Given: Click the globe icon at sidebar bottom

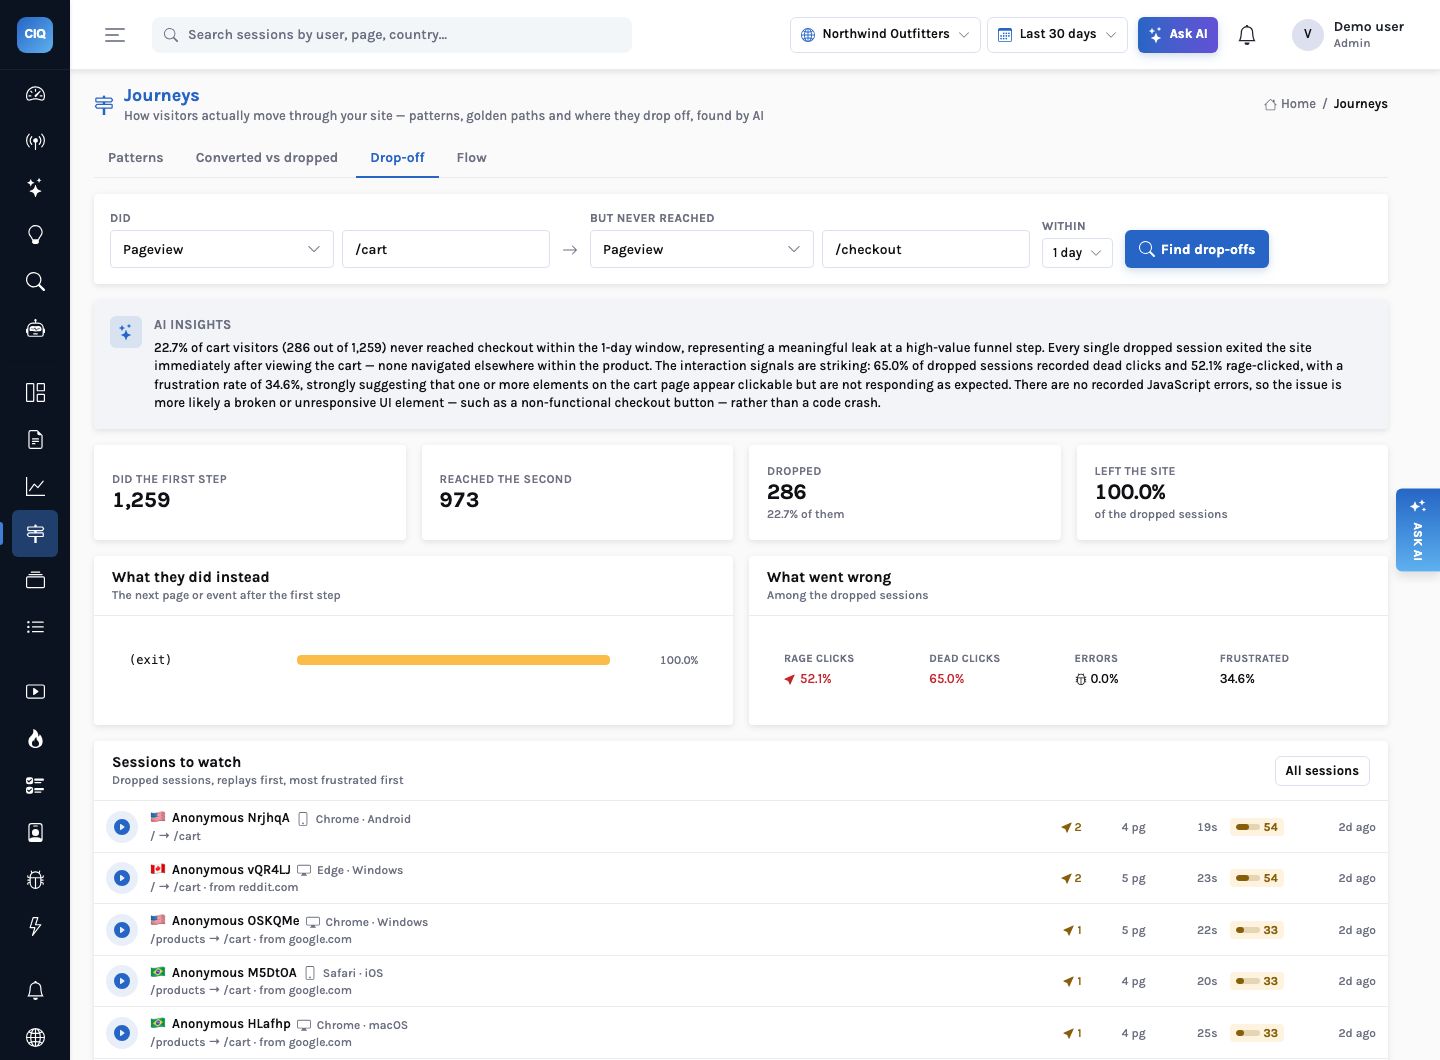Looking at the screenshot, I should tap(35, 1037).
